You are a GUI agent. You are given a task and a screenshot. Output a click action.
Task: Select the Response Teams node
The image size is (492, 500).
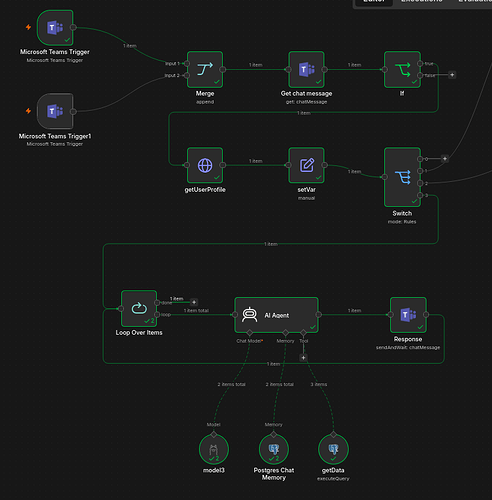tap(408, 315)
